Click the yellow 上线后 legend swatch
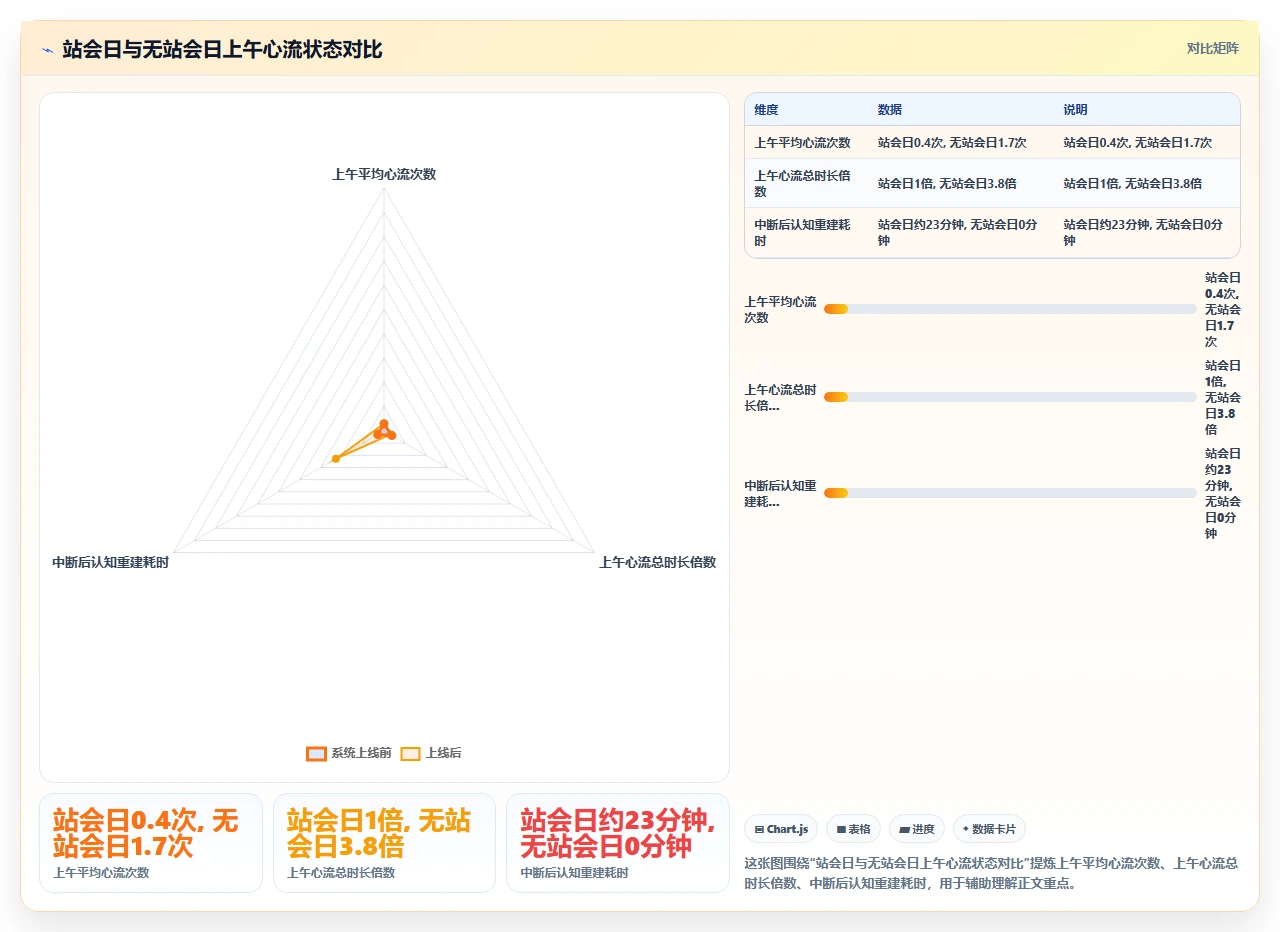The width and height of the screenshot is (1280, 932). [x=410, y=754]
